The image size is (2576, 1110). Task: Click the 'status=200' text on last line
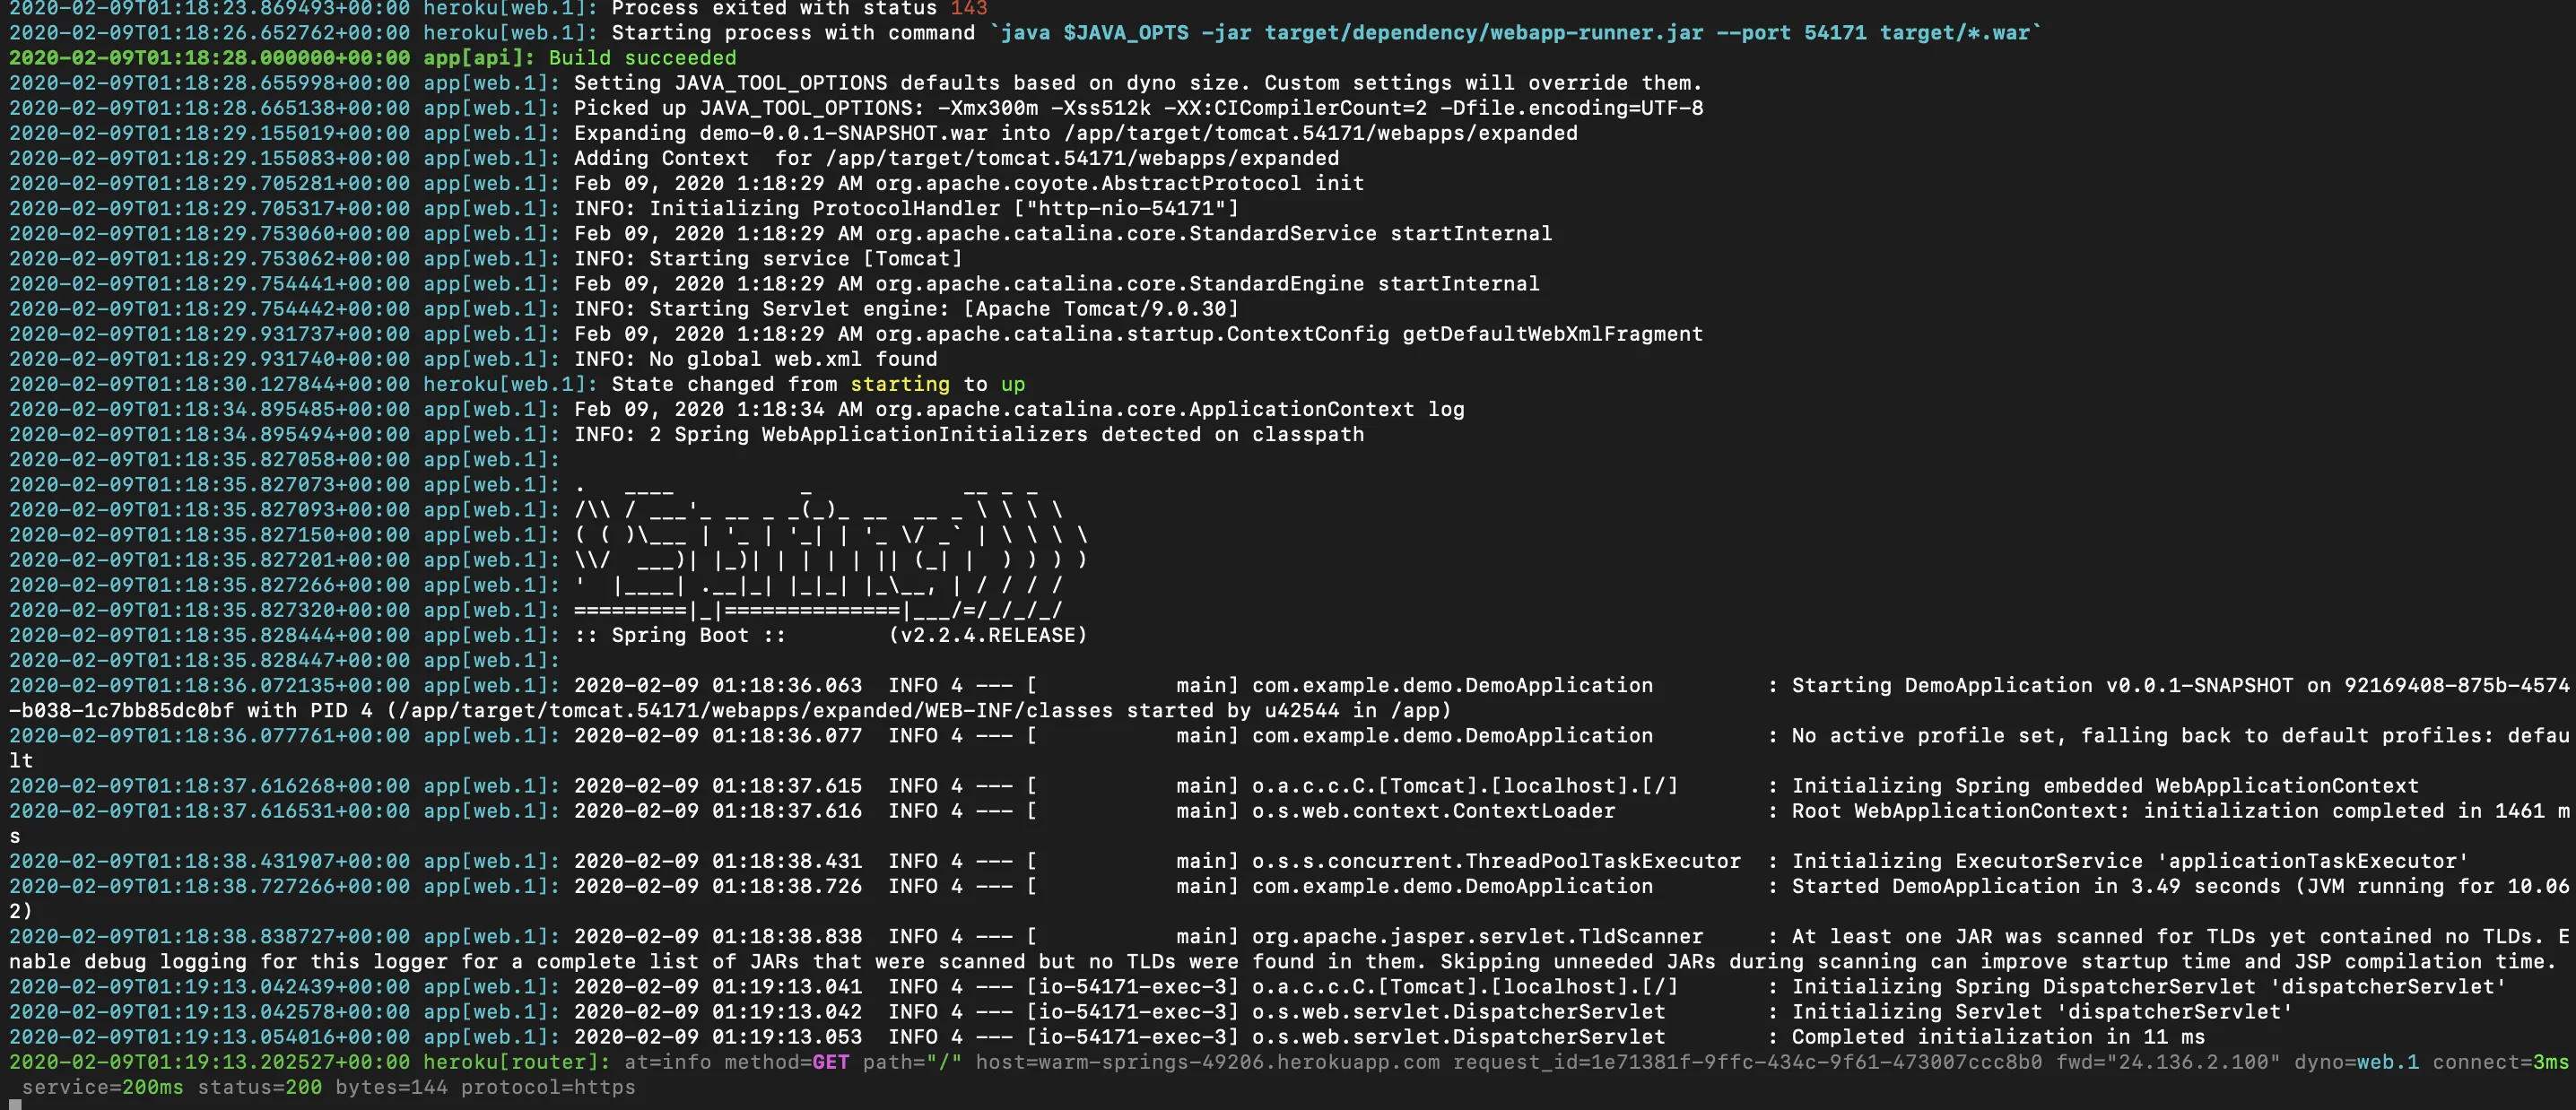260,1087
